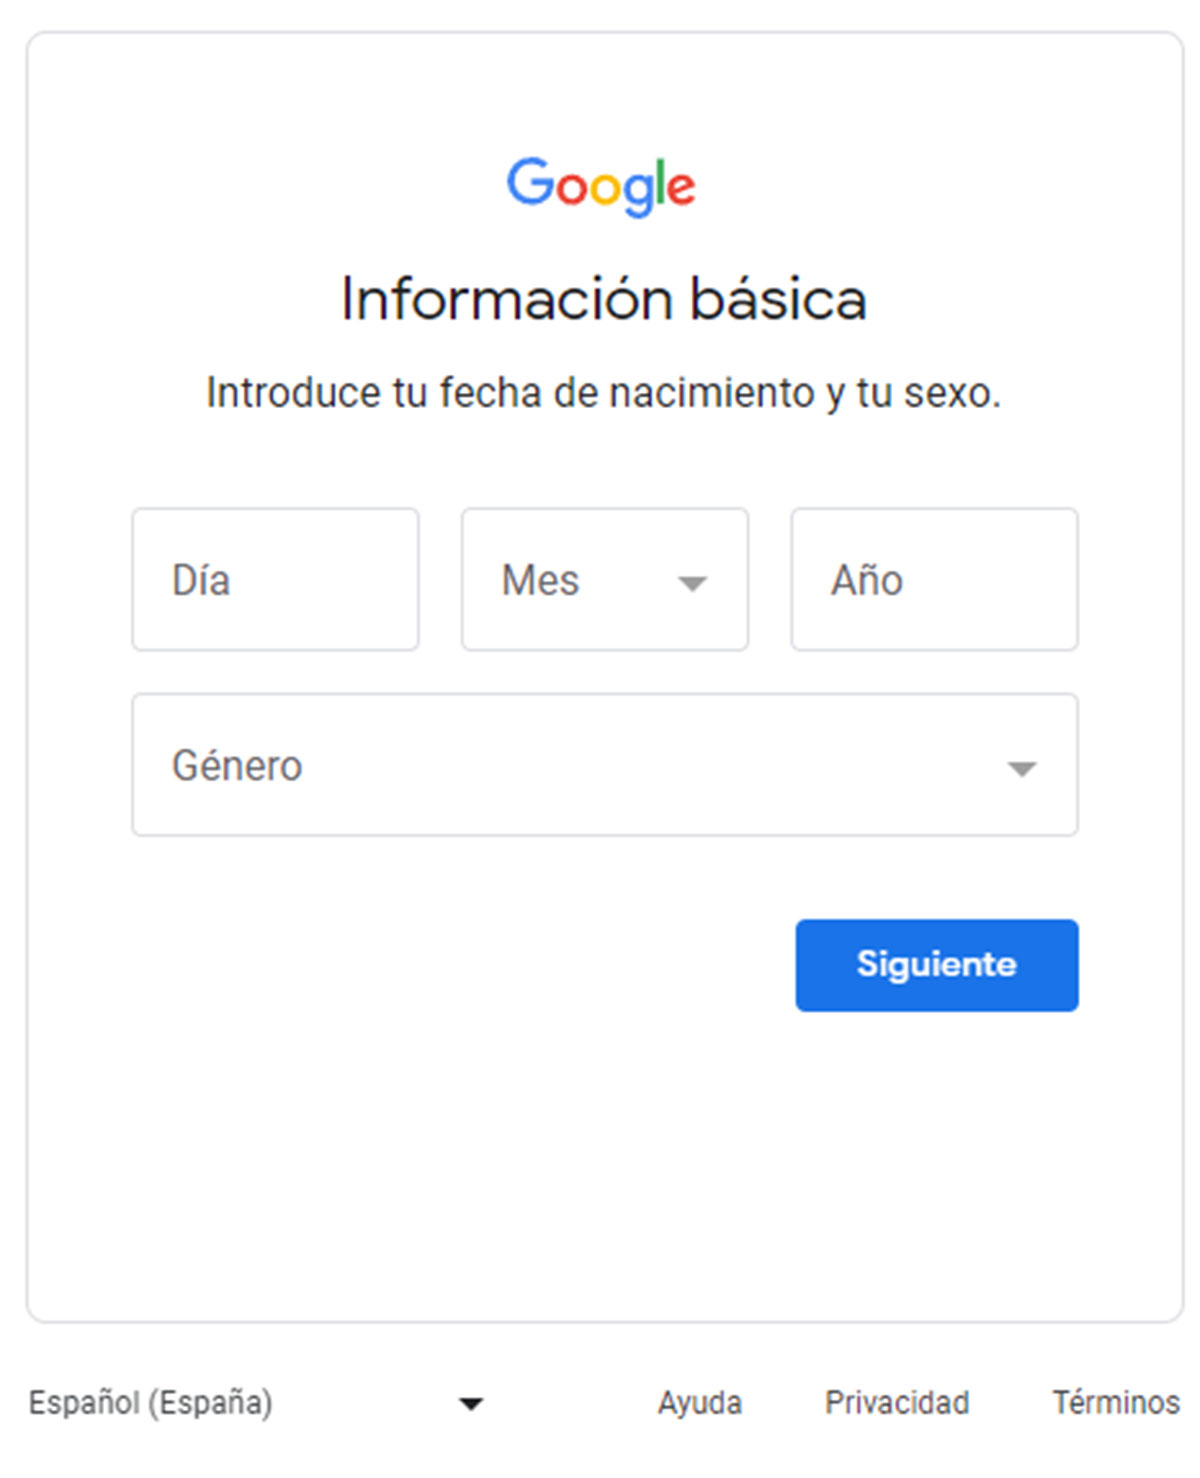Click the arrow icon in Mes field
Image resolution: width=1200 pixels, height=1478 pixels.
pos(692,582)
